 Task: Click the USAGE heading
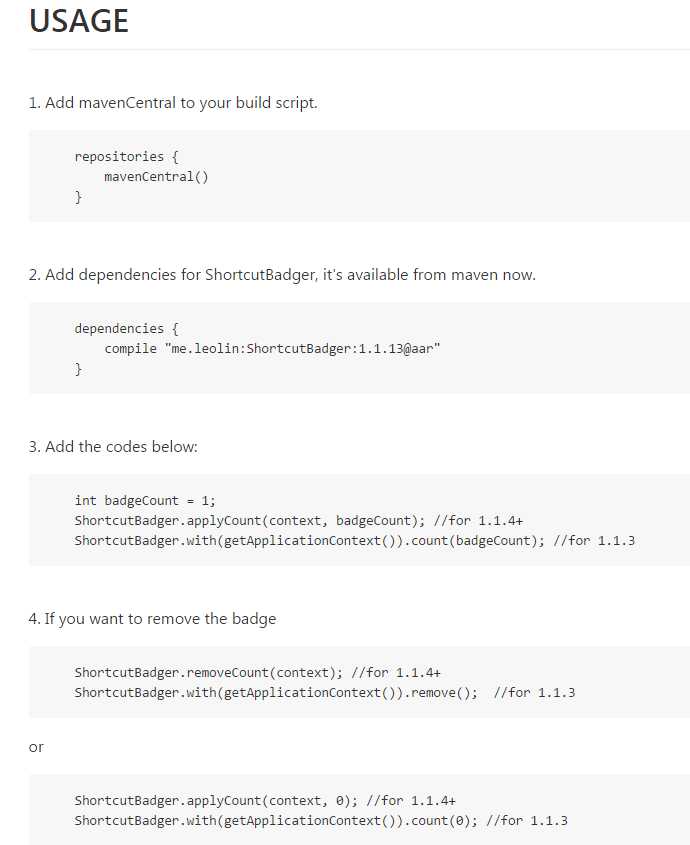[79, 21]
